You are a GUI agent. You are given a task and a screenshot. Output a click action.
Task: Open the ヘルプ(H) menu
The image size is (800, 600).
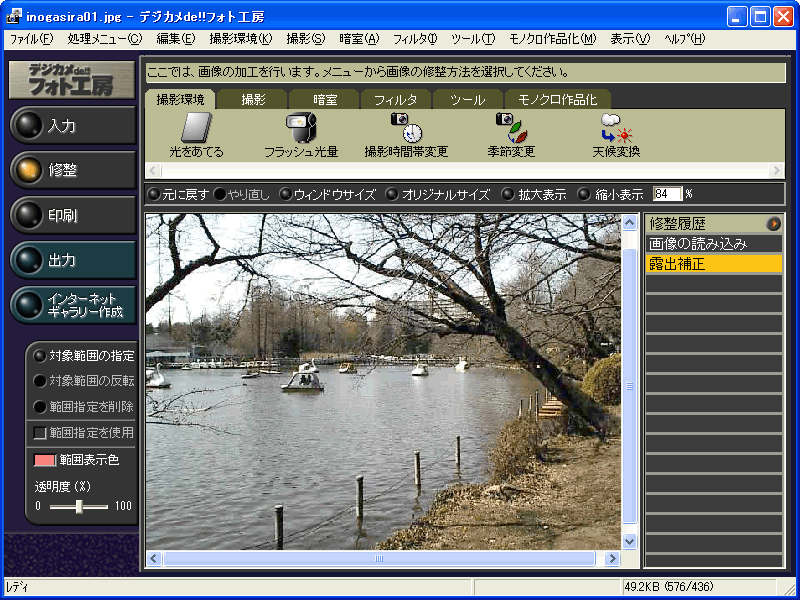tap(684, 39)
